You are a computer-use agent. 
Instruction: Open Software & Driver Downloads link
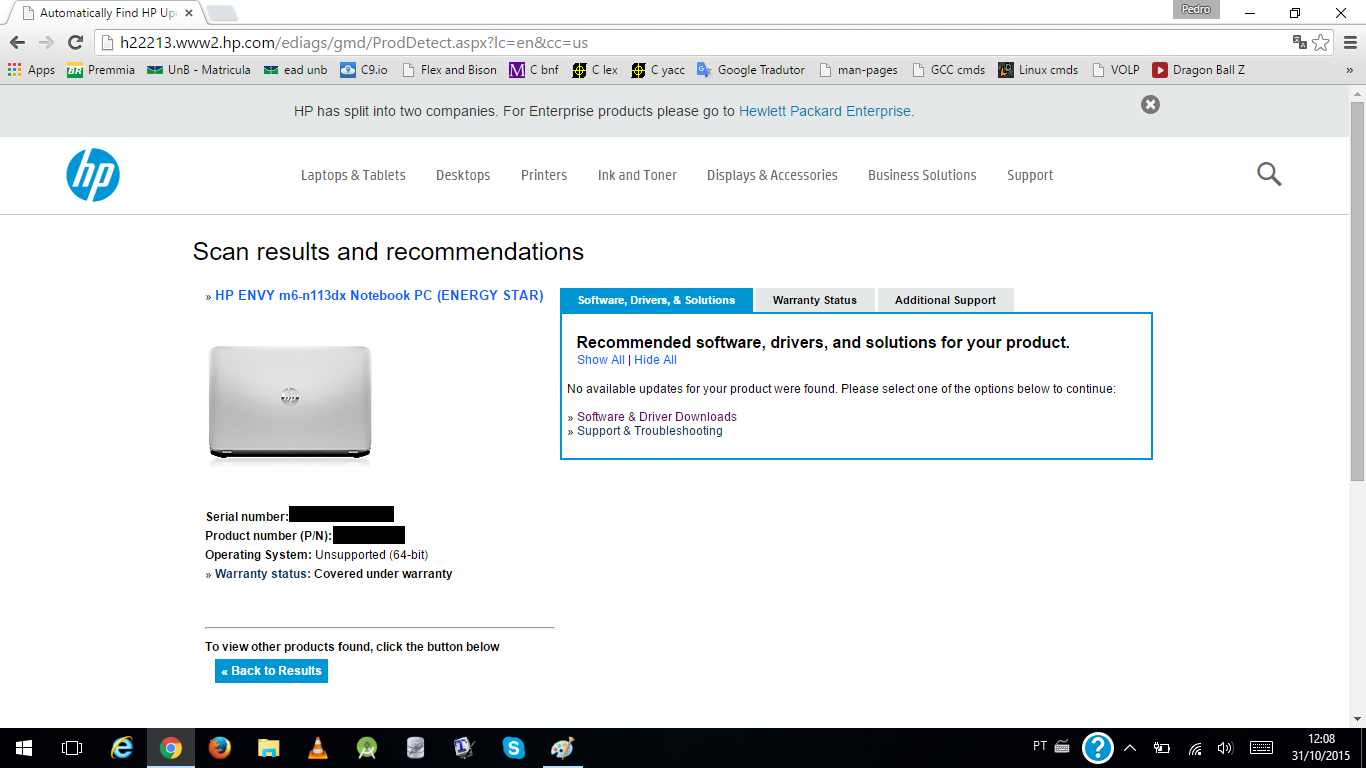657,417
